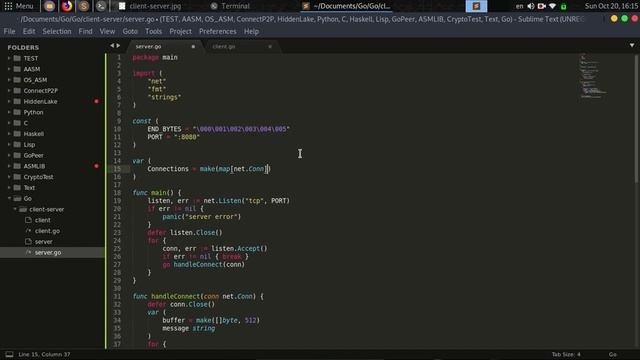Open the Menu launcher in the panel
640x360 pixels.
[19, 6]
